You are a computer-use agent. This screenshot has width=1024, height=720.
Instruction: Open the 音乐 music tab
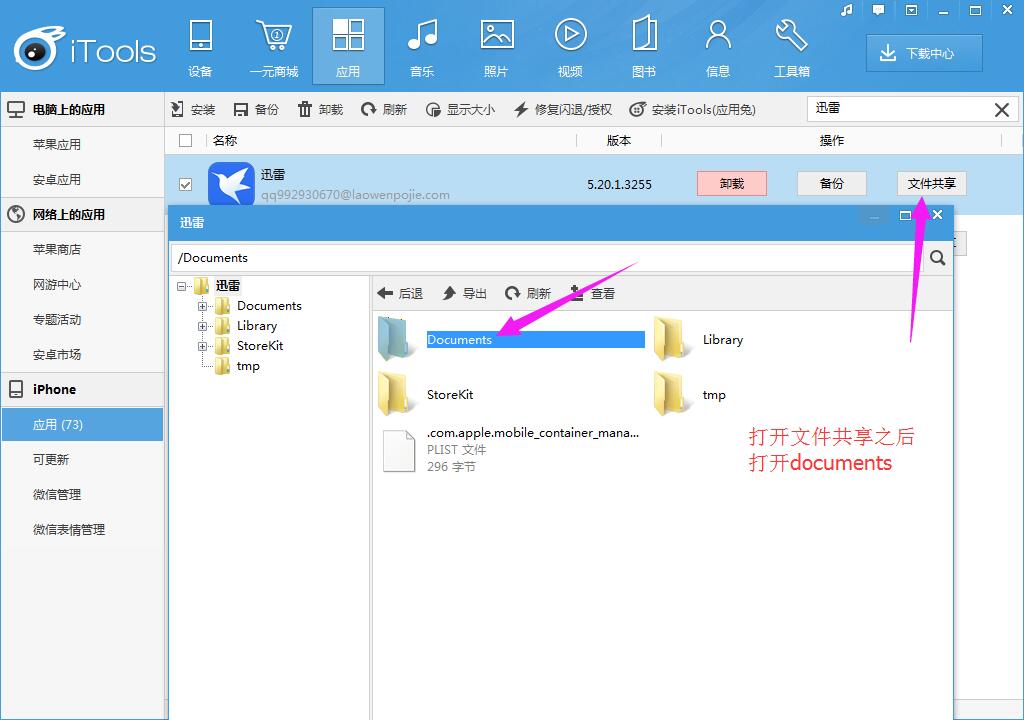click(x=422, y=47)
